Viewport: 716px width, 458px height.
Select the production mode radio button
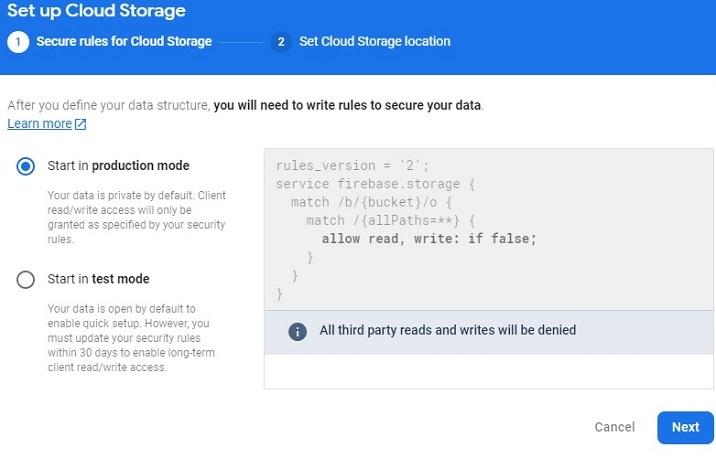click(26, 166)
